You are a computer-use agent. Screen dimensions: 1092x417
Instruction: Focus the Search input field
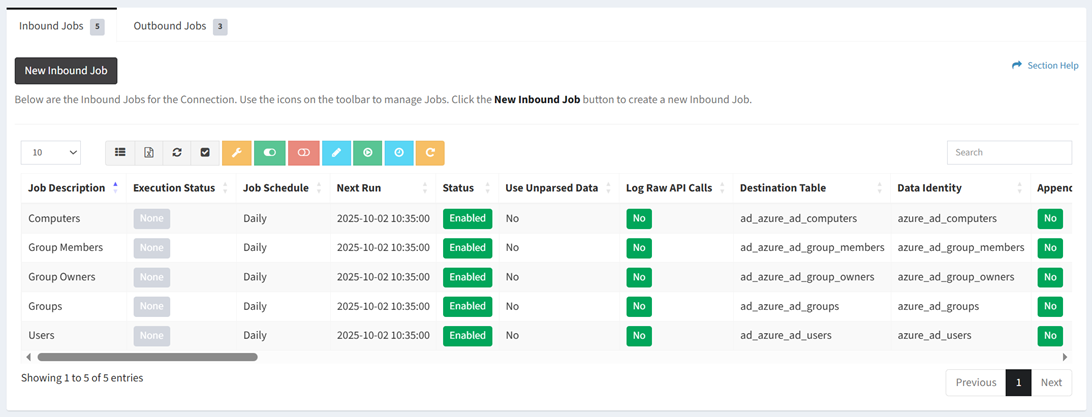pos(1008,153)
